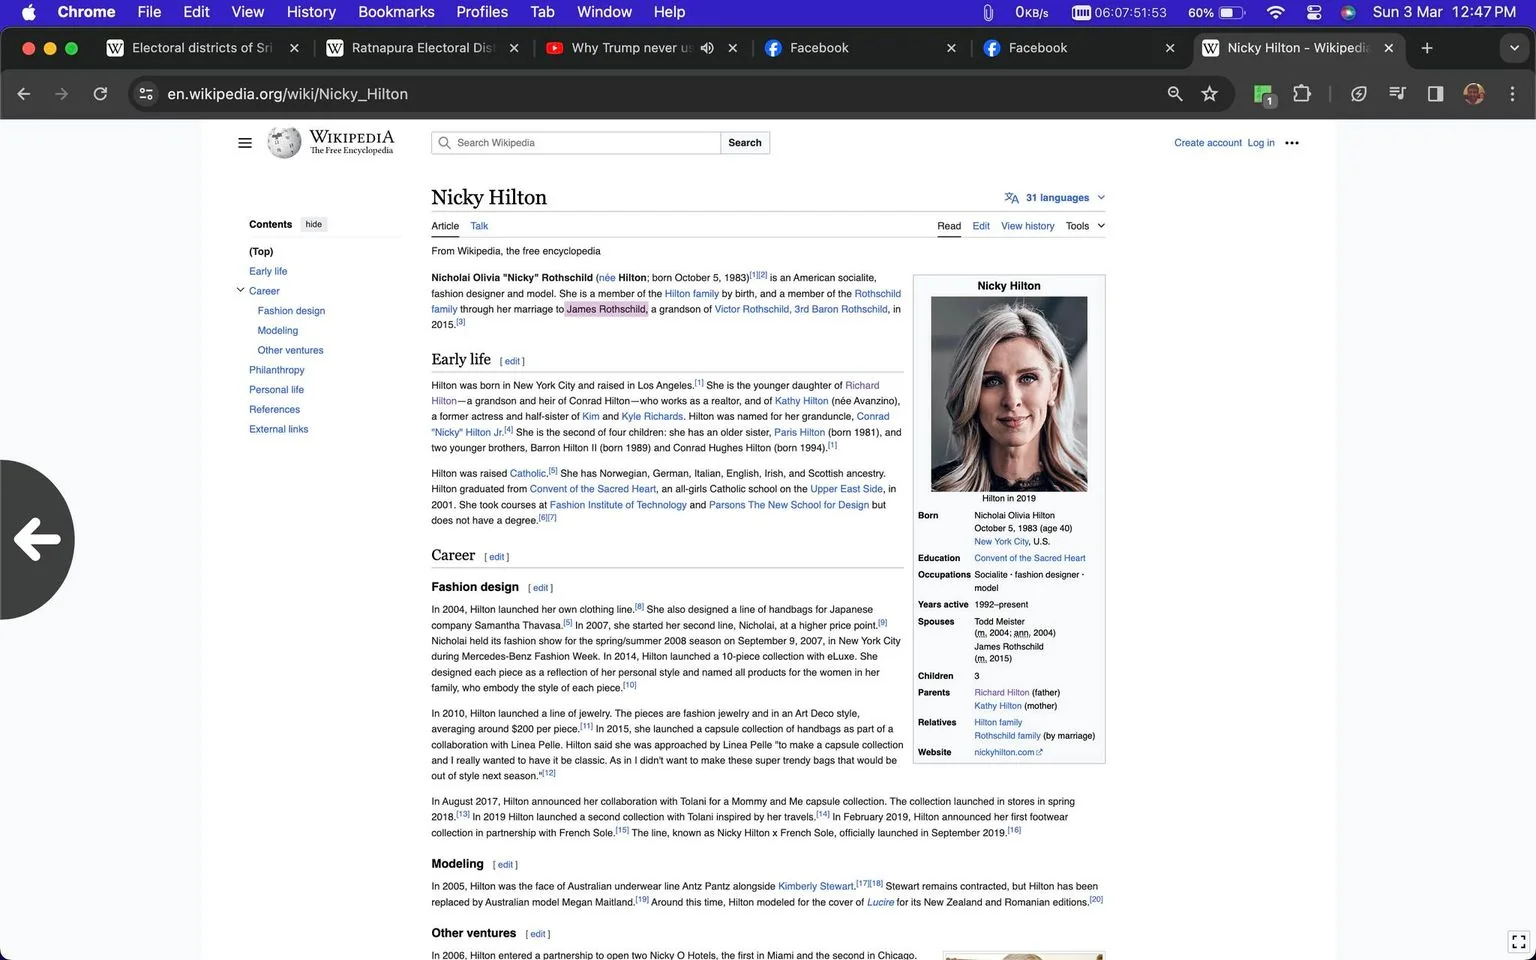Open the Profiles menu

click(x=482, y=12)
